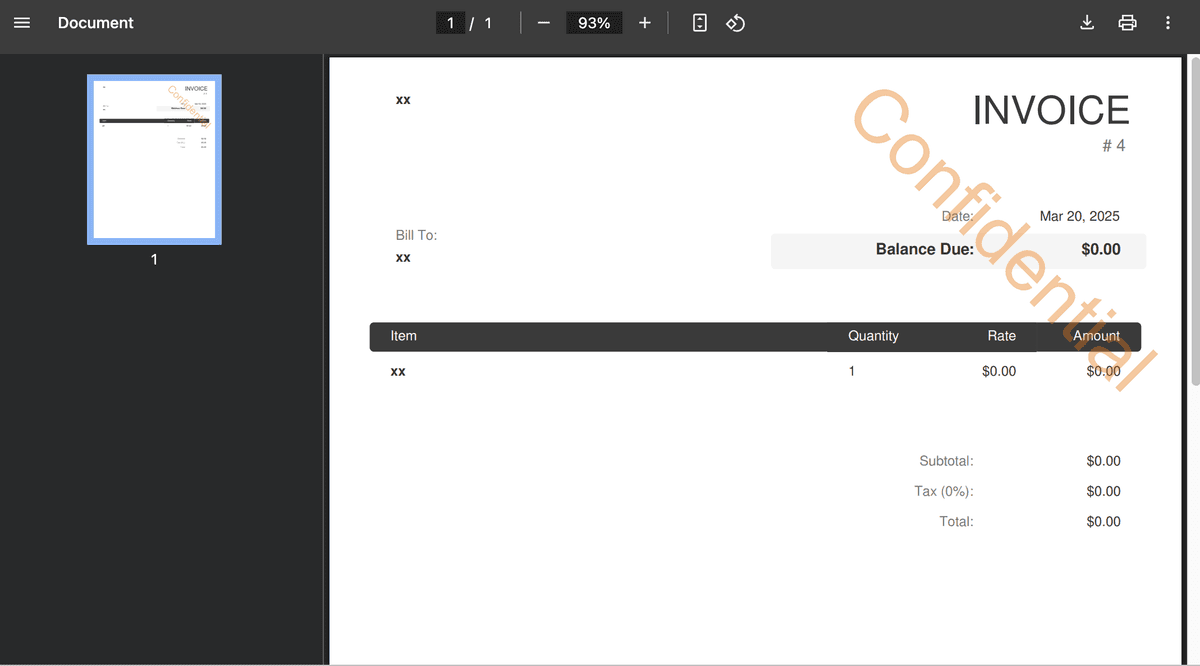Click the current page number field
Viewport: 1200px width, 666px height.
tap(451, 23)
